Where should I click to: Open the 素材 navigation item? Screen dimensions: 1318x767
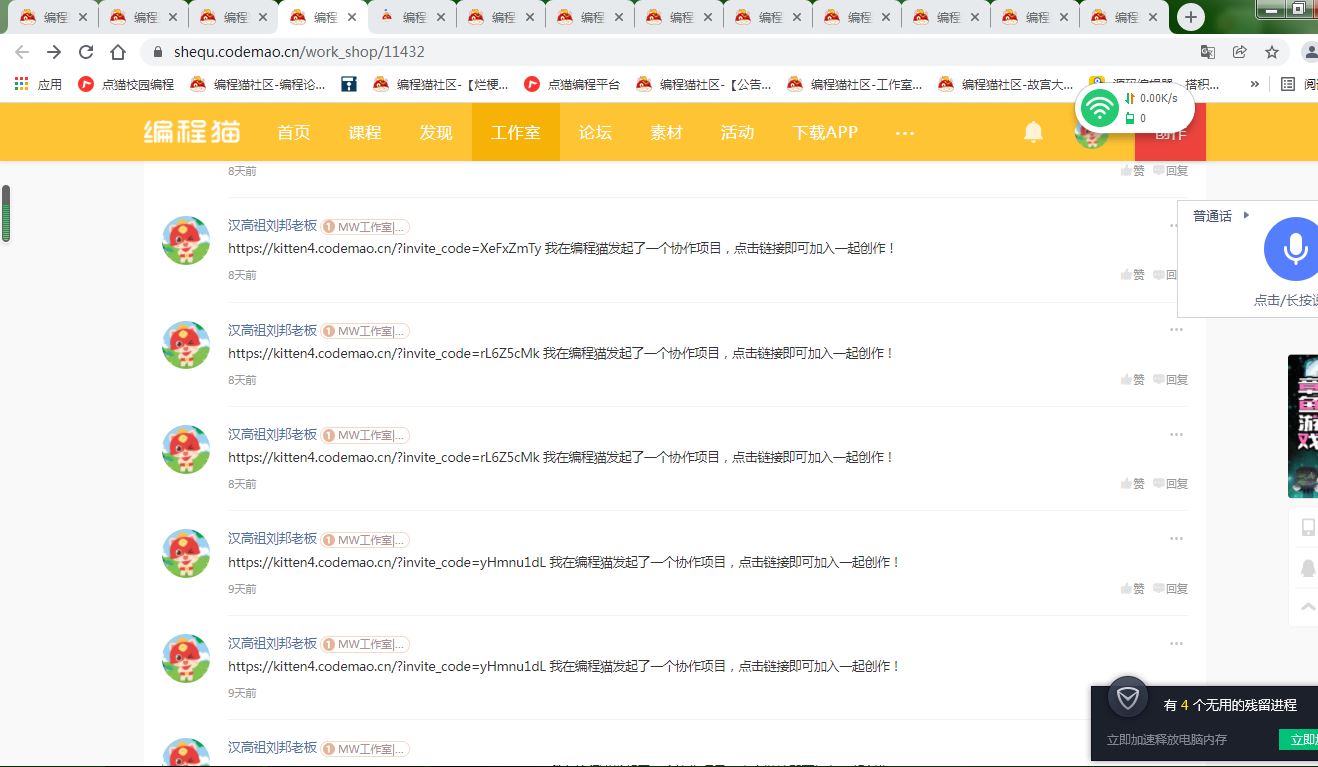coord(666,132)
